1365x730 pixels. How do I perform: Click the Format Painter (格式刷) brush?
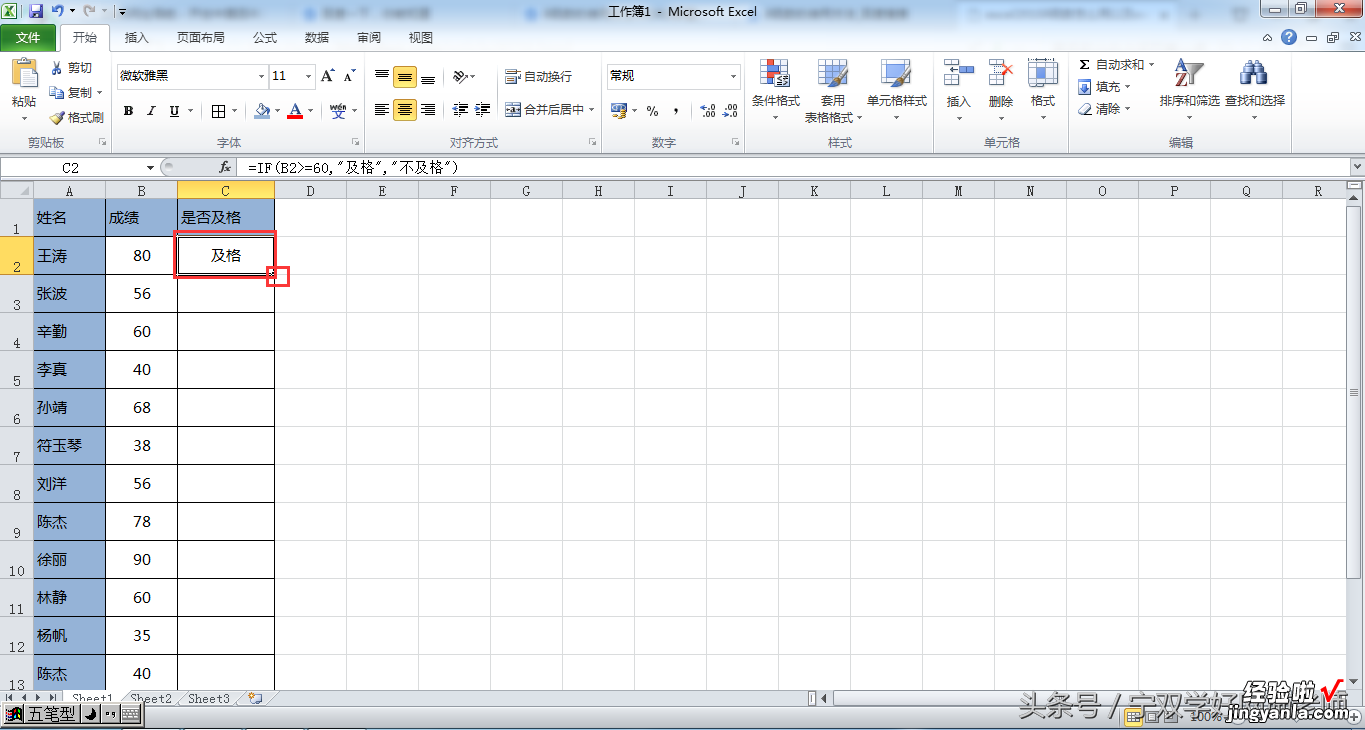(x=76, y=117)
